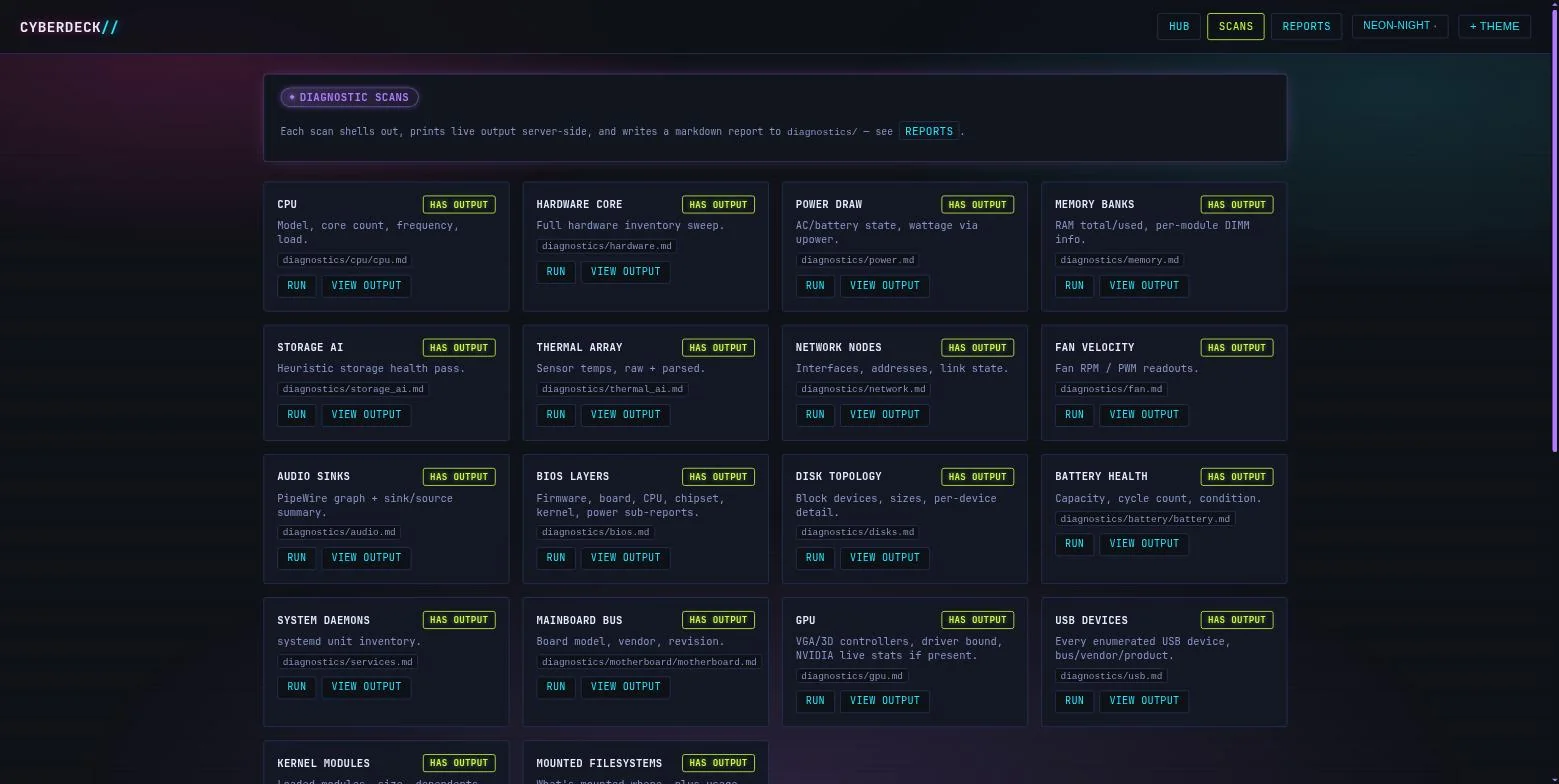
Task: Run the Audio Sinks scan
Action: (x=296, y=557)
